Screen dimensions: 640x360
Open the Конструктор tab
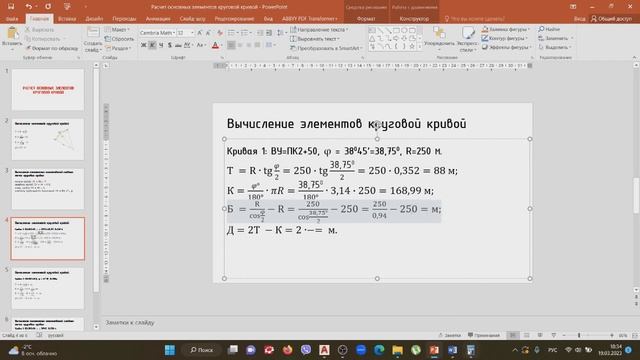tap(414, 19)
